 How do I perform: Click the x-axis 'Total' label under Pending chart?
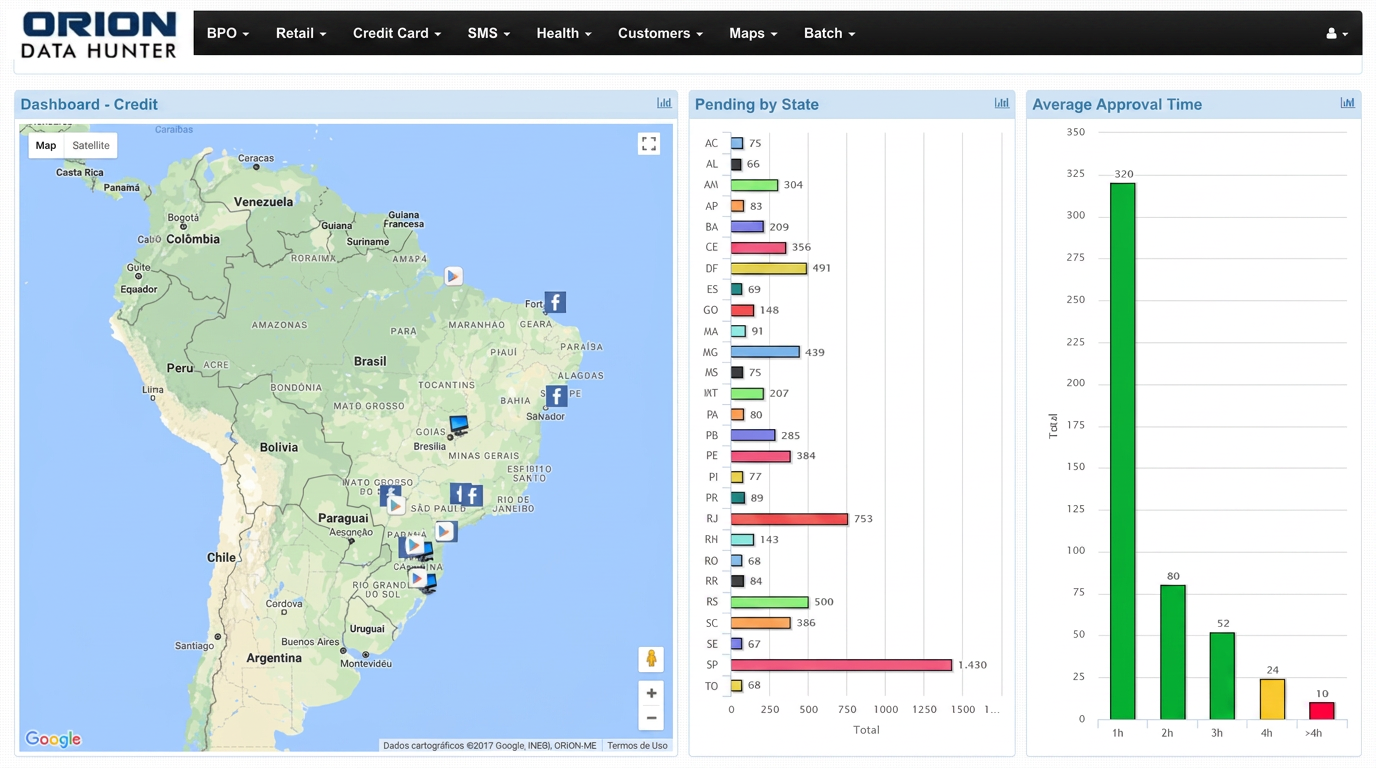tap(866, 730)
